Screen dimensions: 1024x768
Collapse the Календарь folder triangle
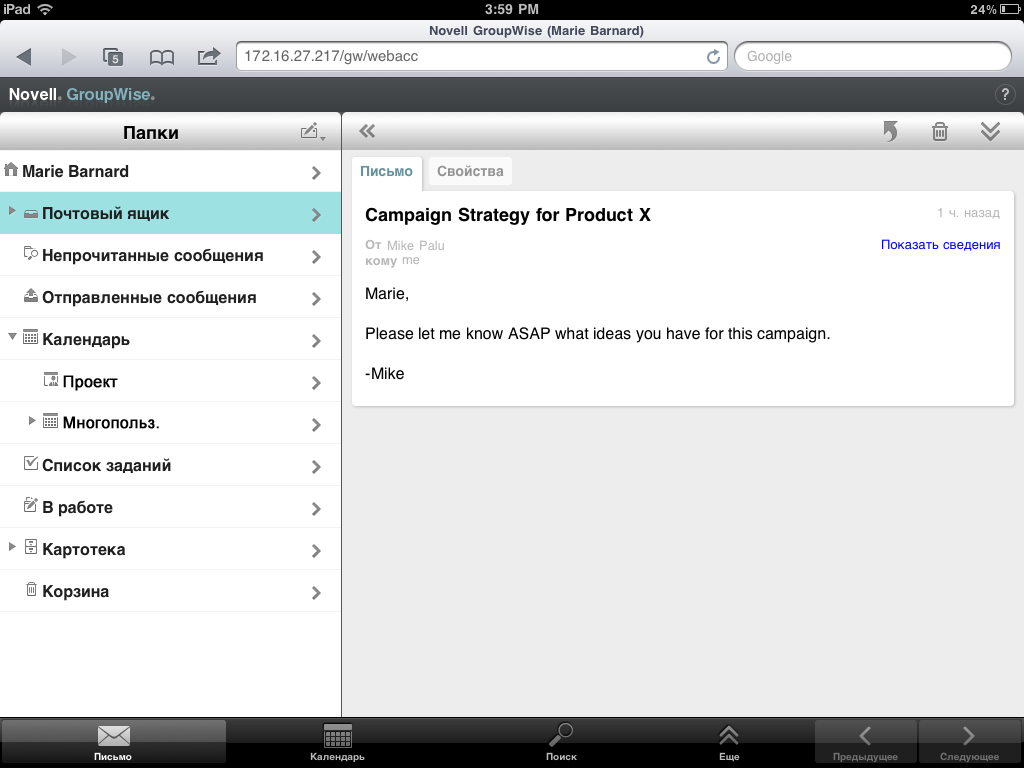[12, 337]
